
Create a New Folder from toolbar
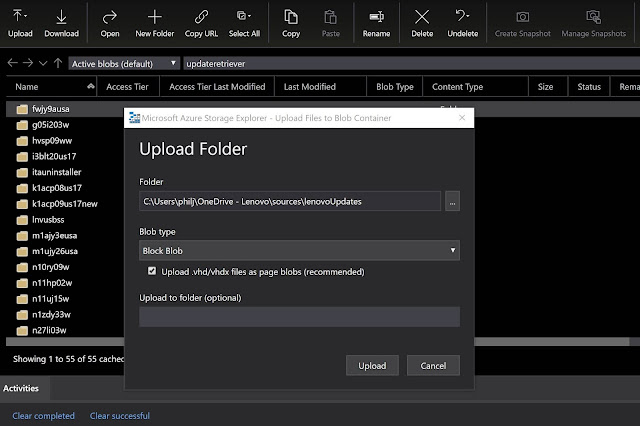[x=154, y=23]
